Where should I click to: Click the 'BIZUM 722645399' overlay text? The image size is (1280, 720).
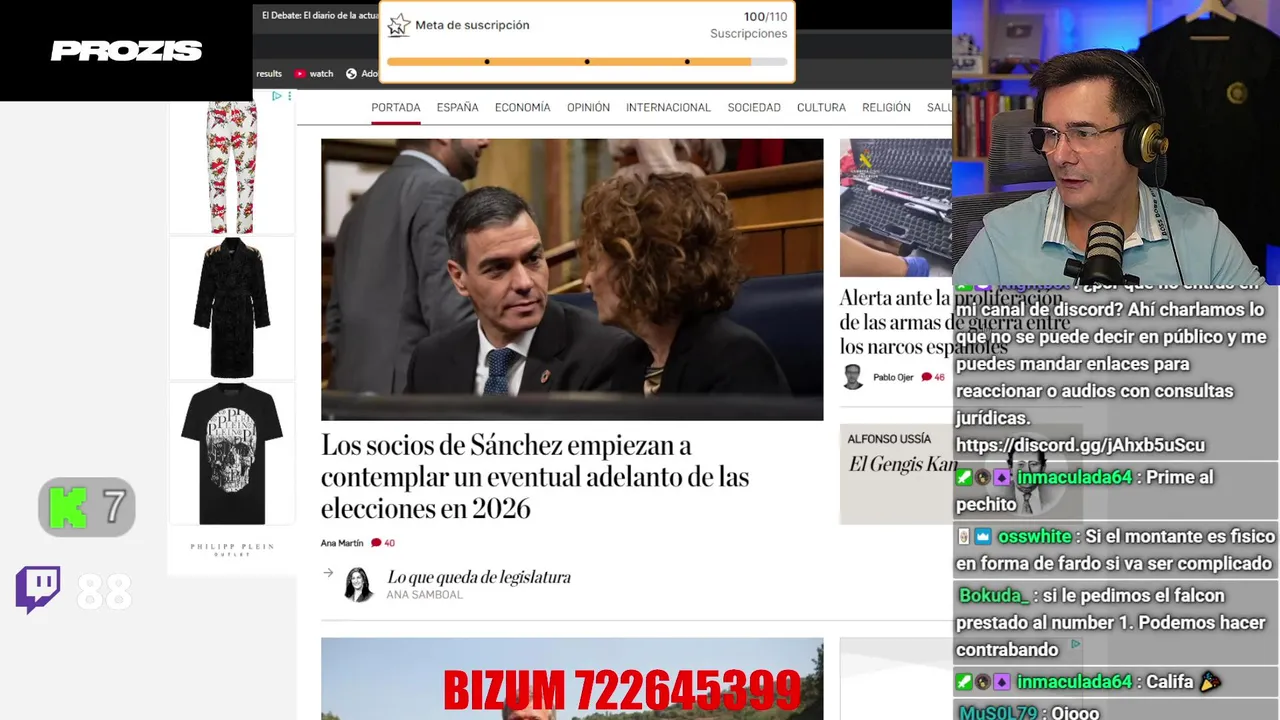point(622,691)
